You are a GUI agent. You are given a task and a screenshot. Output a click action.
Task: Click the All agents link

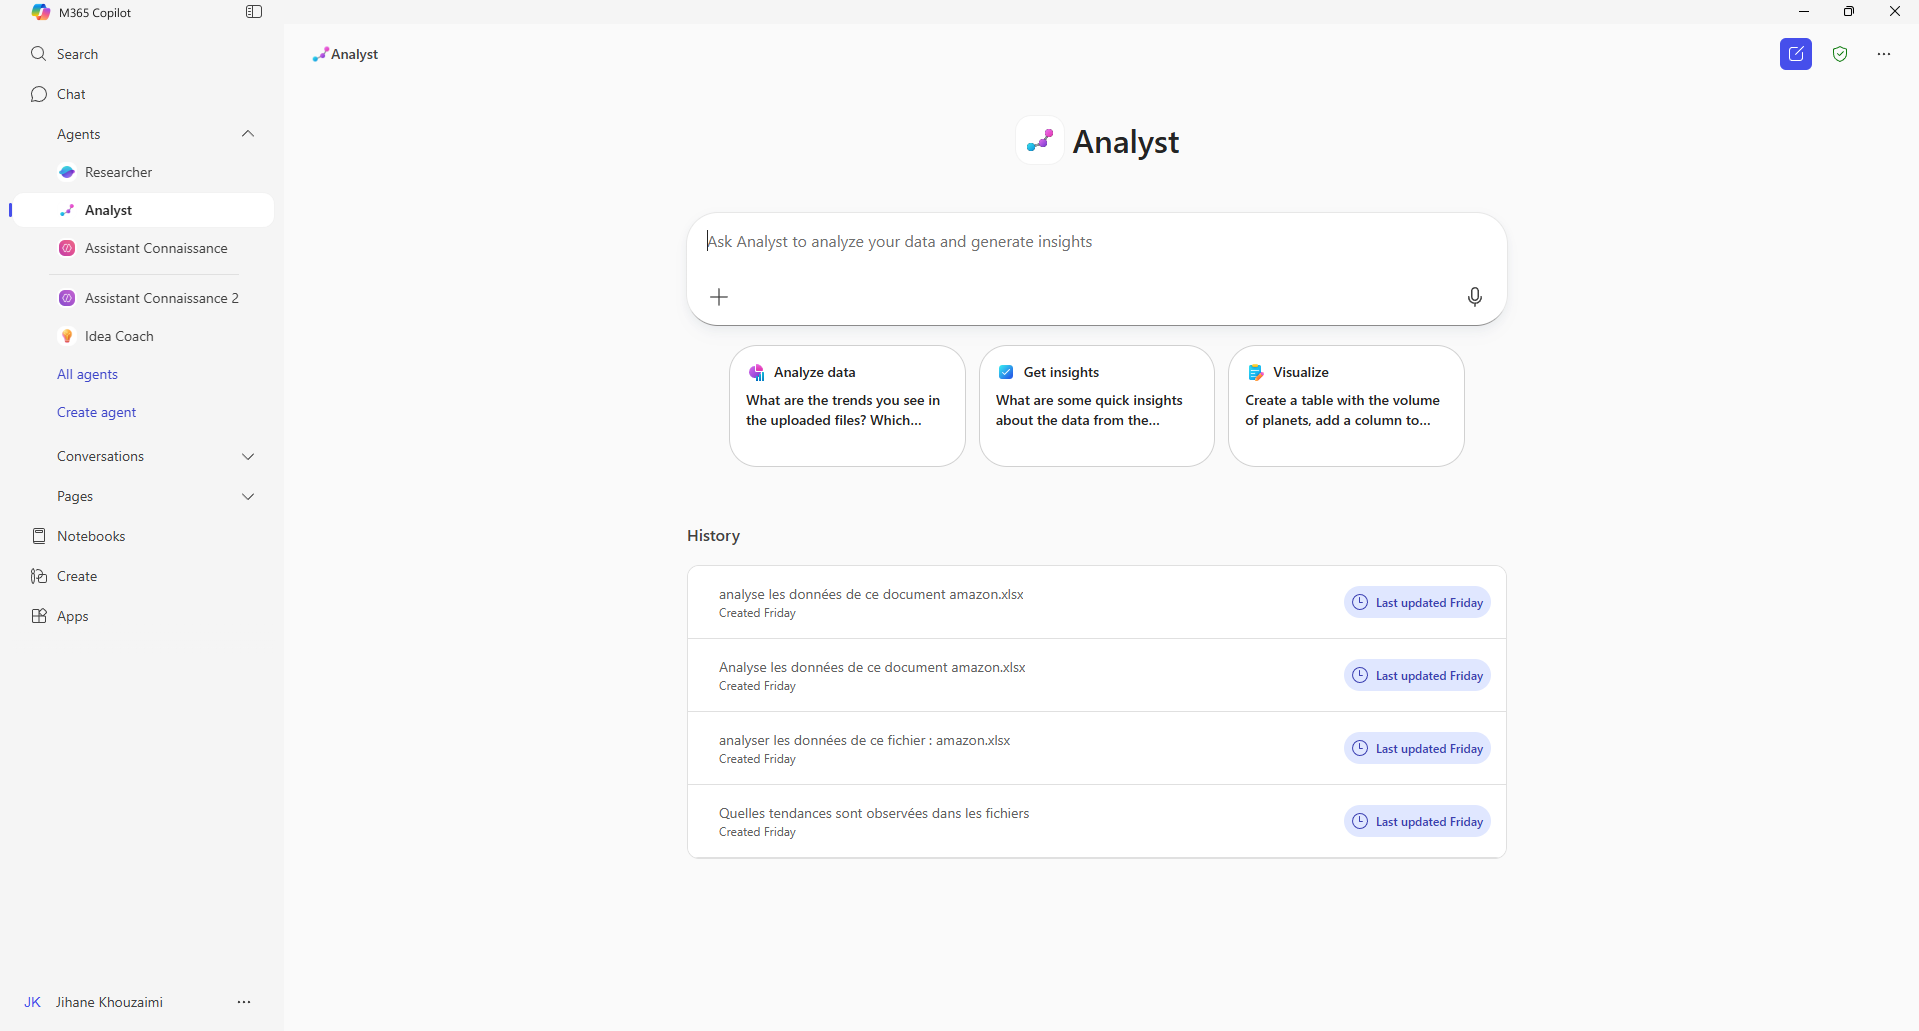pos(87,374)
